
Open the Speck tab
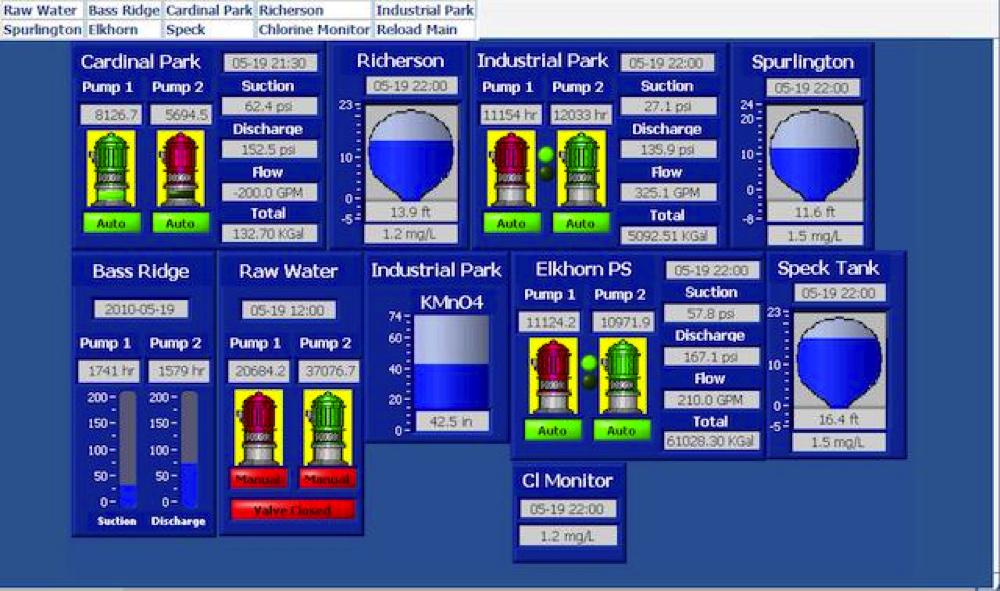[x=209, y=29]
